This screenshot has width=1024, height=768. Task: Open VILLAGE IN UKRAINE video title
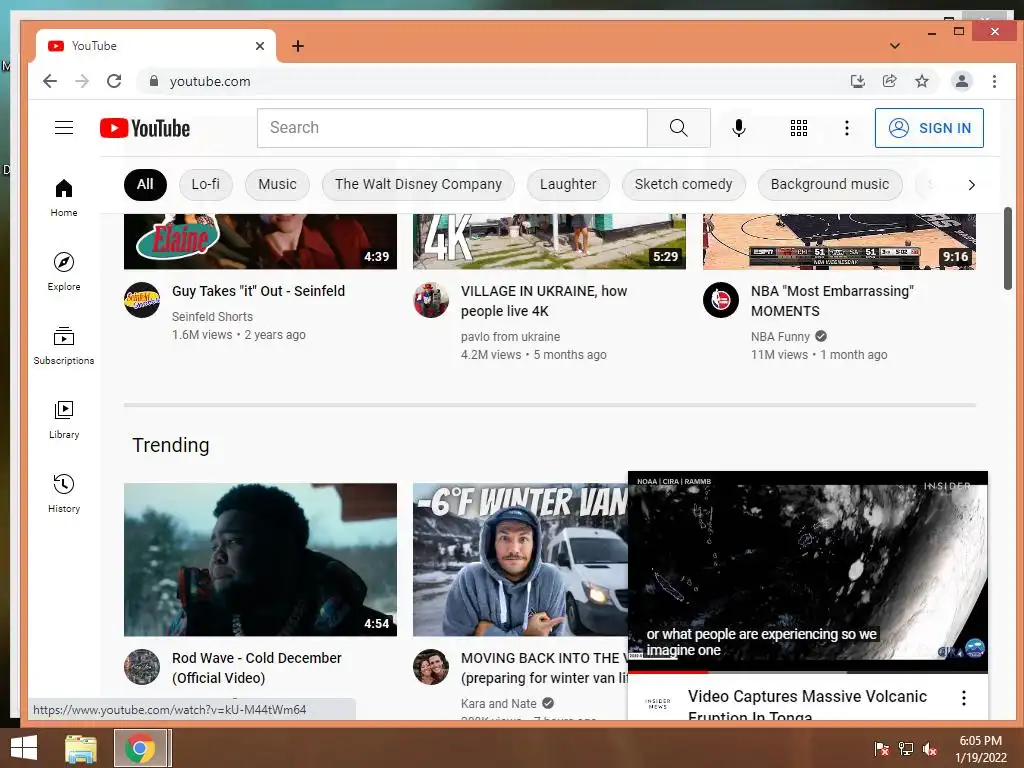pos(544,301)
